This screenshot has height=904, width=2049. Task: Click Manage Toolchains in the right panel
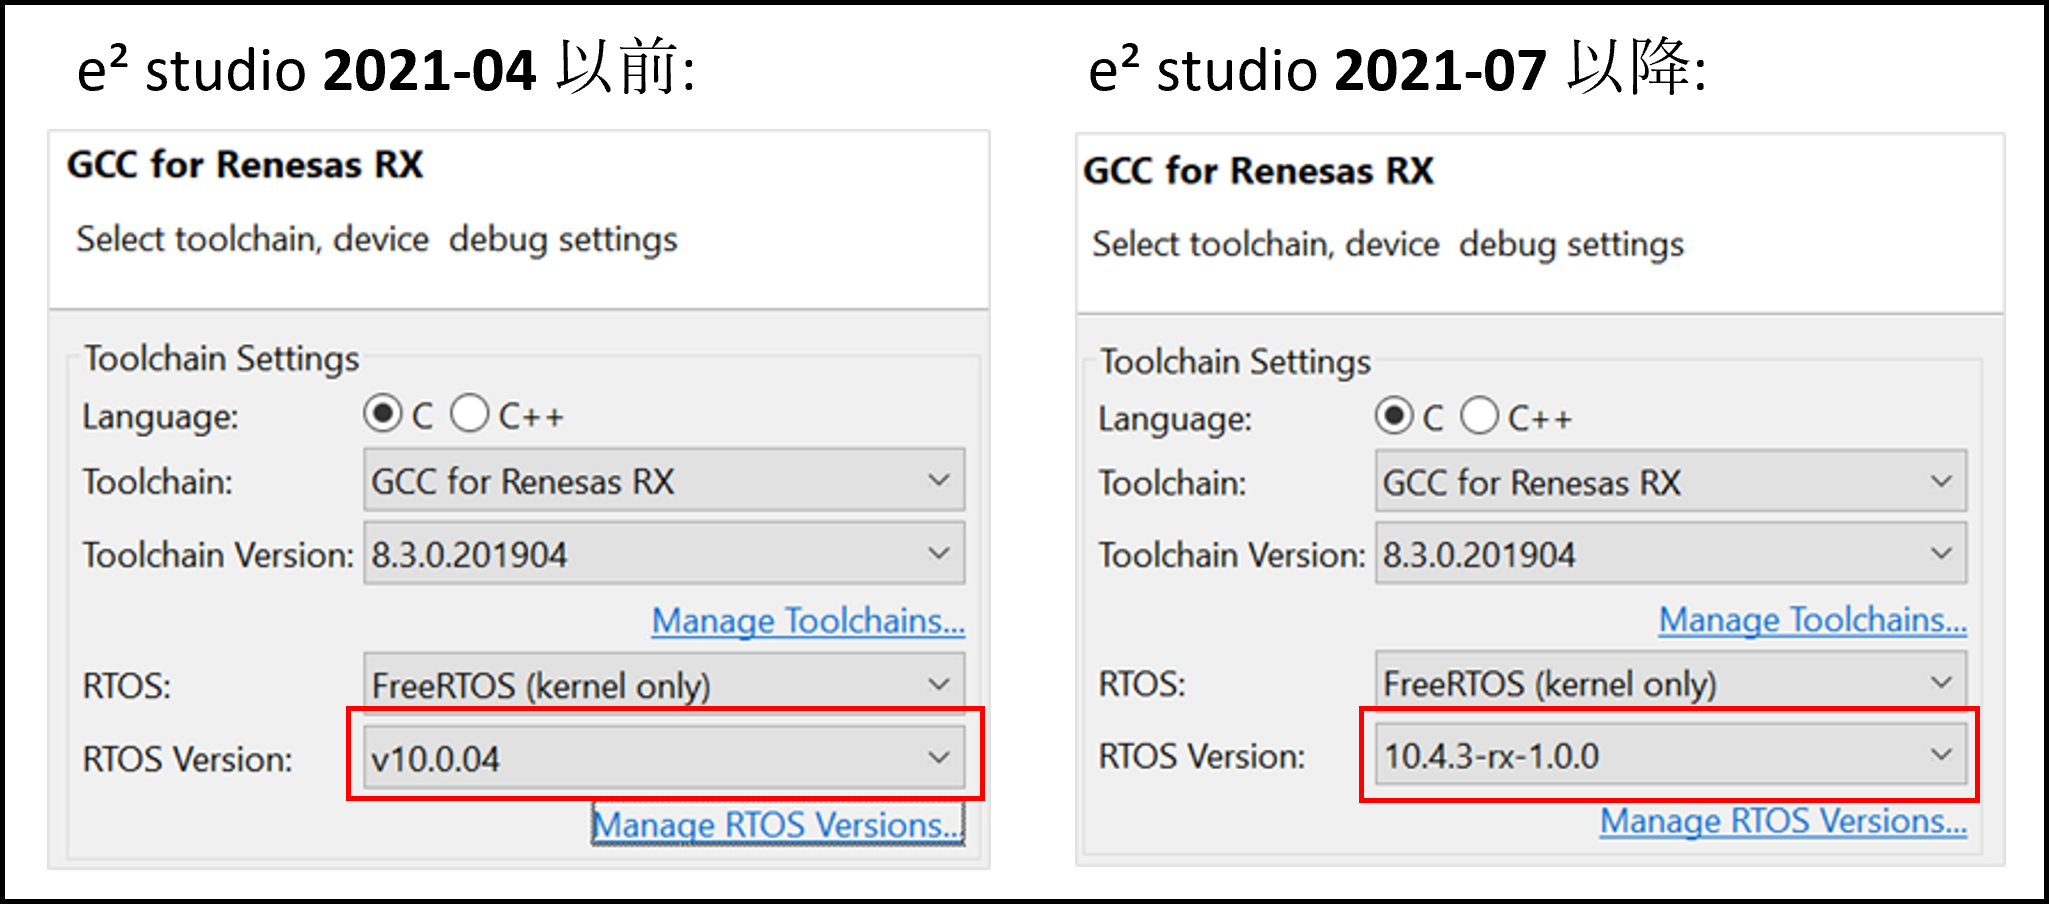pyautogui.click(x=1811, y=619)
